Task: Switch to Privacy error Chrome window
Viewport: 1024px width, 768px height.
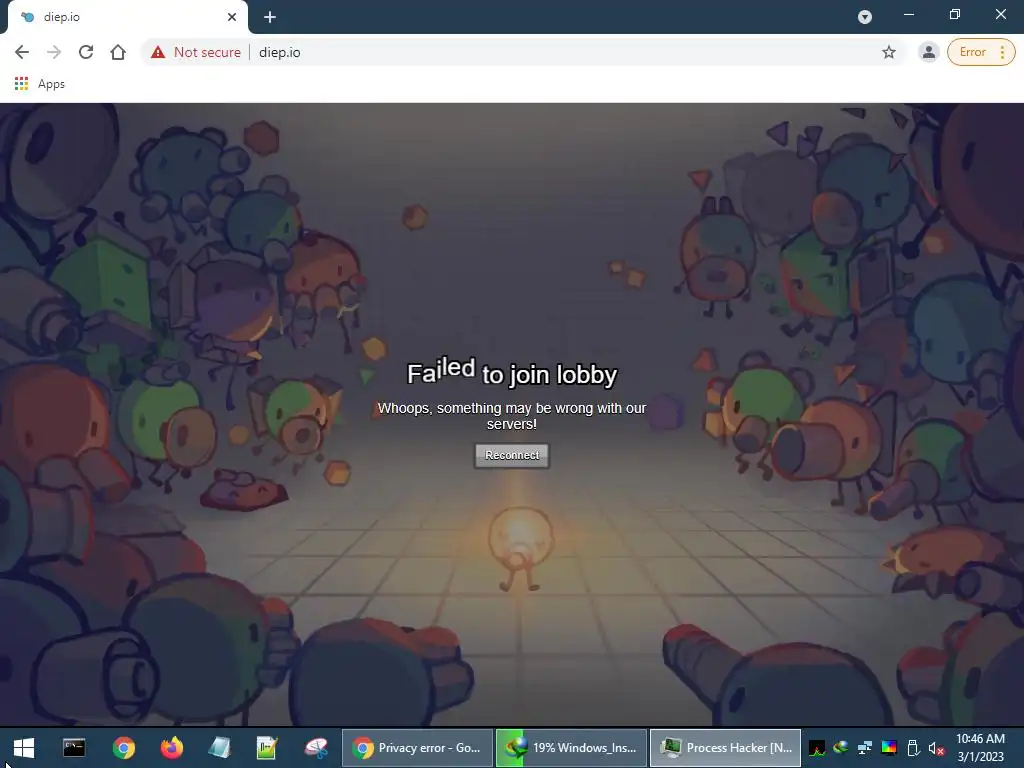Action: (417, 748)
